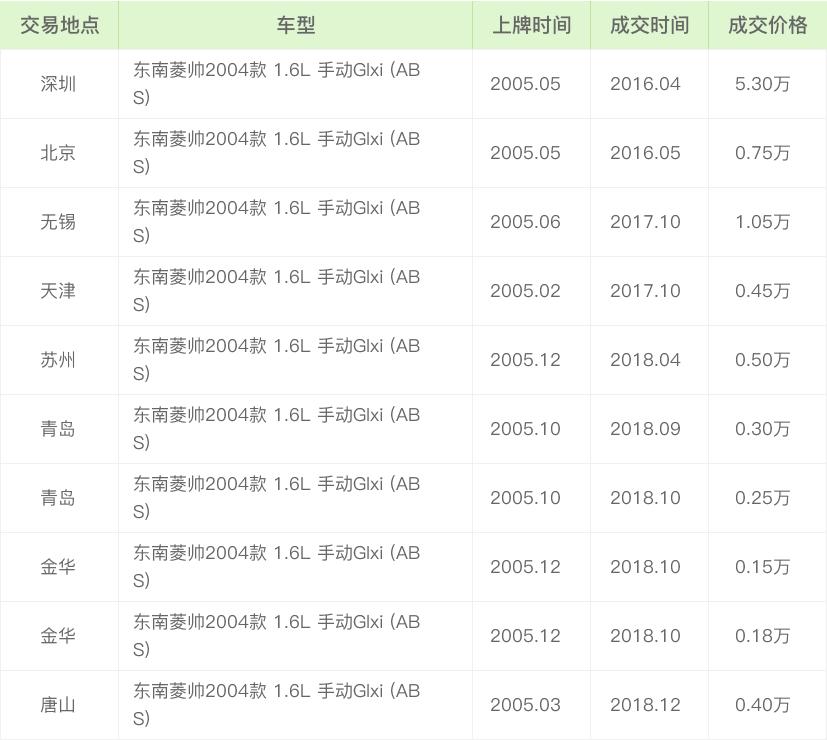827x740 pixels.
Task: Click the 交易地点 column header
Action: (x=59, y=25)
